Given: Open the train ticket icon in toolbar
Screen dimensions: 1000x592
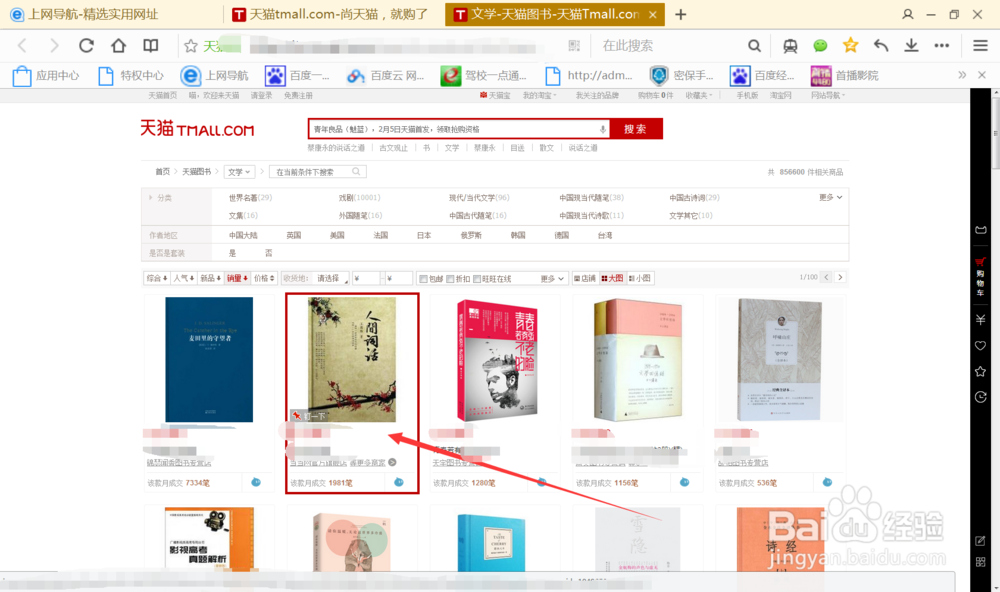Looking at the screenshot, I should tap(790, 45).
